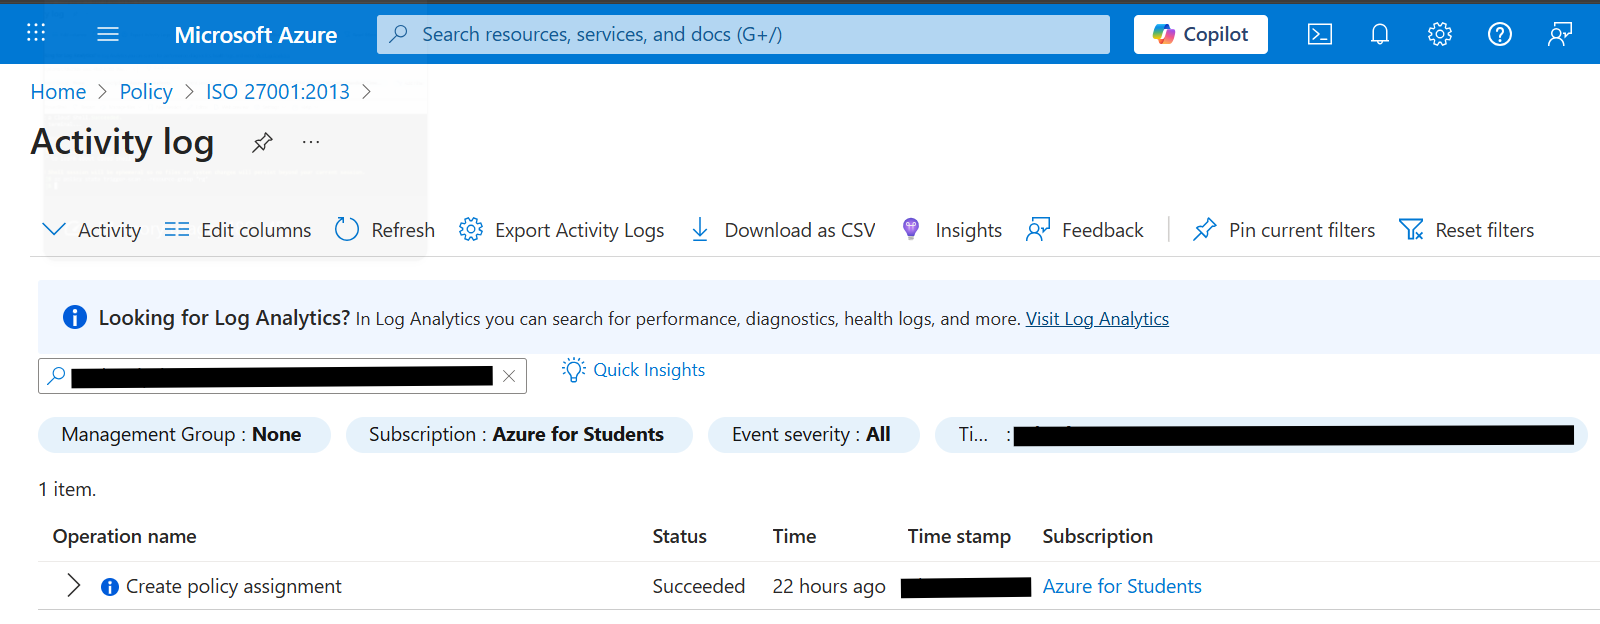1600x624 pixels.
Task: Click the Copilot button
Action: [1201, 34]
